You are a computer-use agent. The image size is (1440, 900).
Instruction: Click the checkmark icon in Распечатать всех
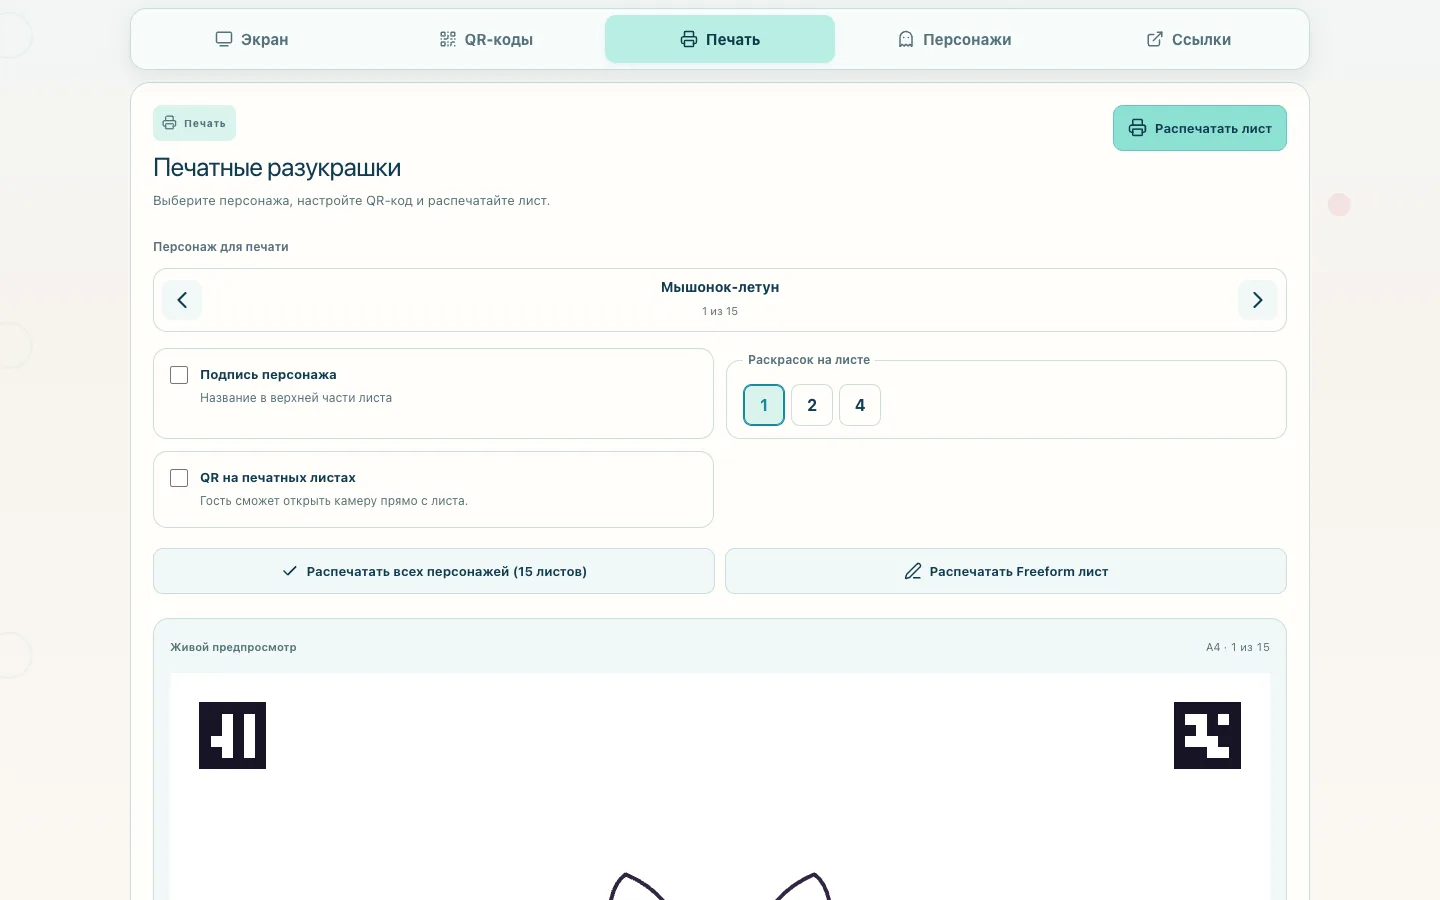point(290,571)
